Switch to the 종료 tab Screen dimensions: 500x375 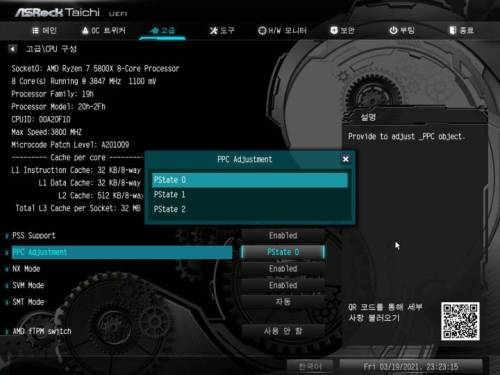462,31
